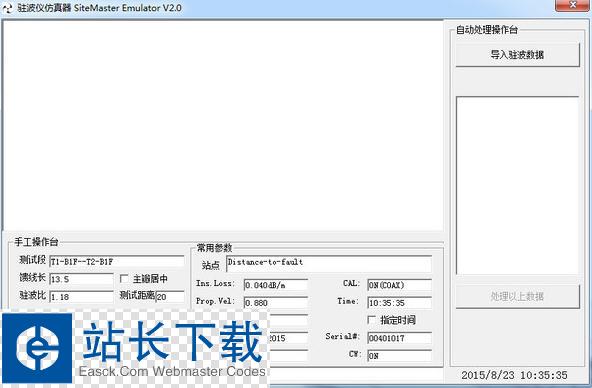Click the 导入驻波数据 button

coord(517,55)
